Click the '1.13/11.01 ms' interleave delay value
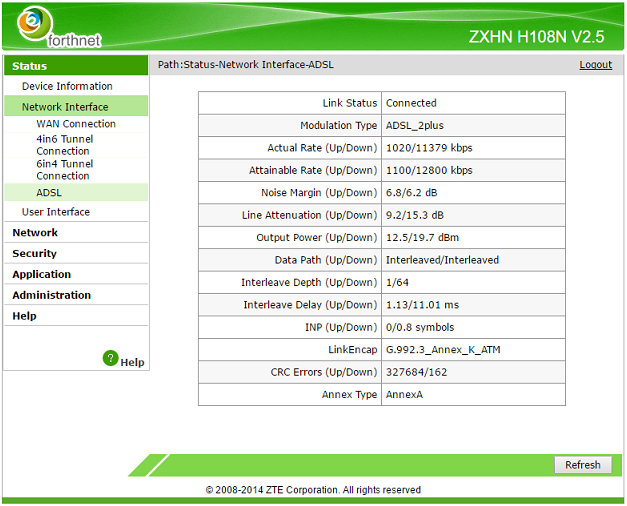Screen dimensions: 627x506 [422, 304]
